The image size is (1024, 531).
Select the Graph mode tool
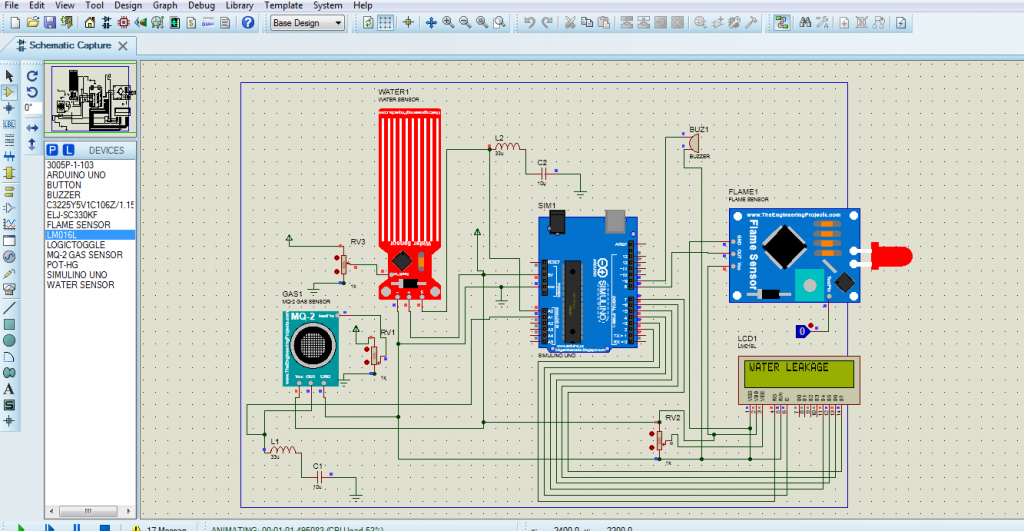pyautogui.click(x=9, y=224)
